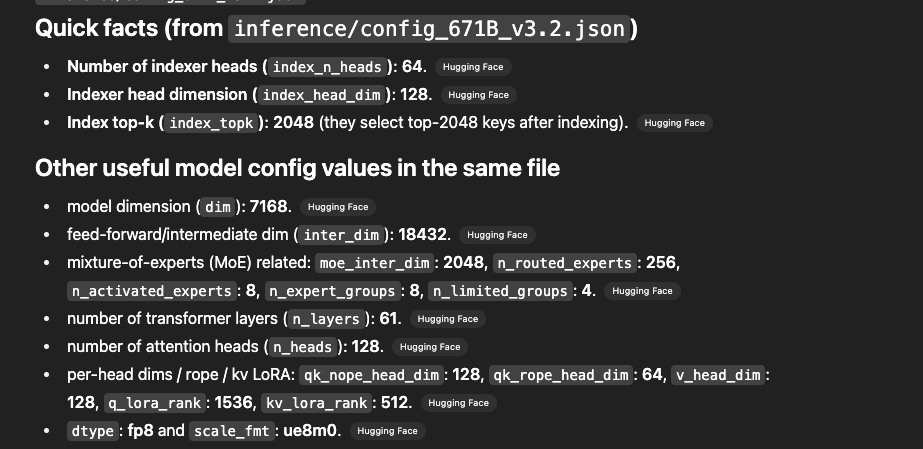Click the dtype code chip

coord(91,431)
